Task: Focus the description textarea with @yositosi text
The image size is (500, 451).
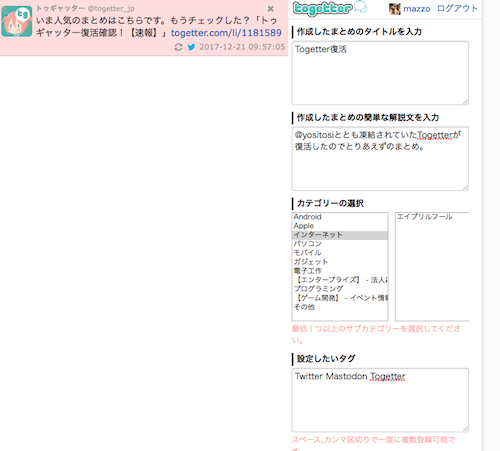Action: [380, 159]
